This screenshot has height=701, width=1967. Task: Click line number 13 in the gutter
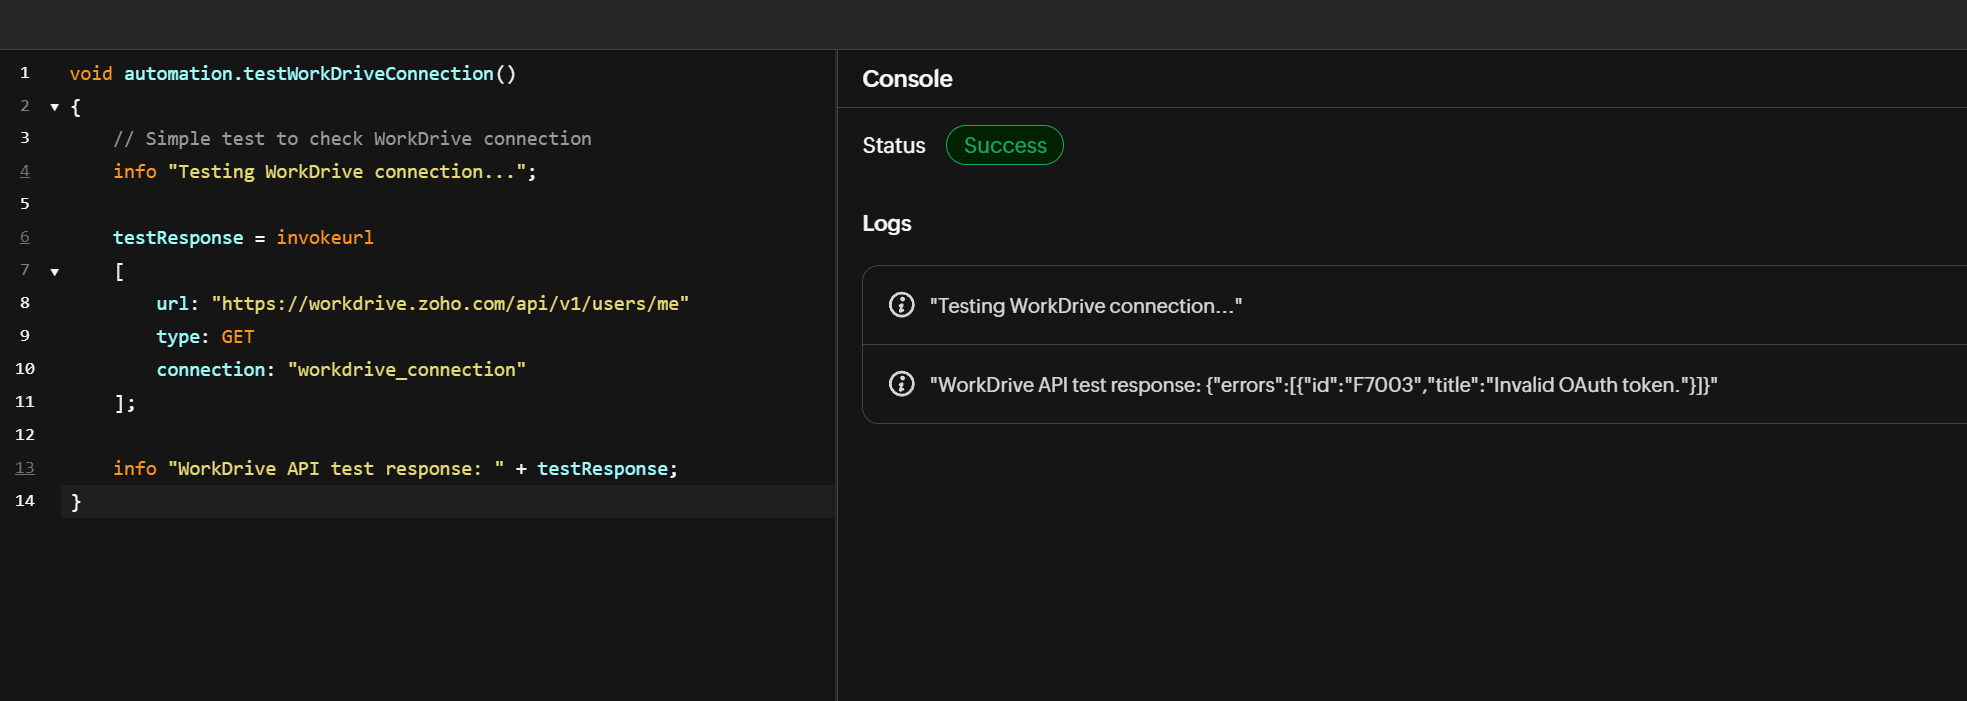pos(25,468)
